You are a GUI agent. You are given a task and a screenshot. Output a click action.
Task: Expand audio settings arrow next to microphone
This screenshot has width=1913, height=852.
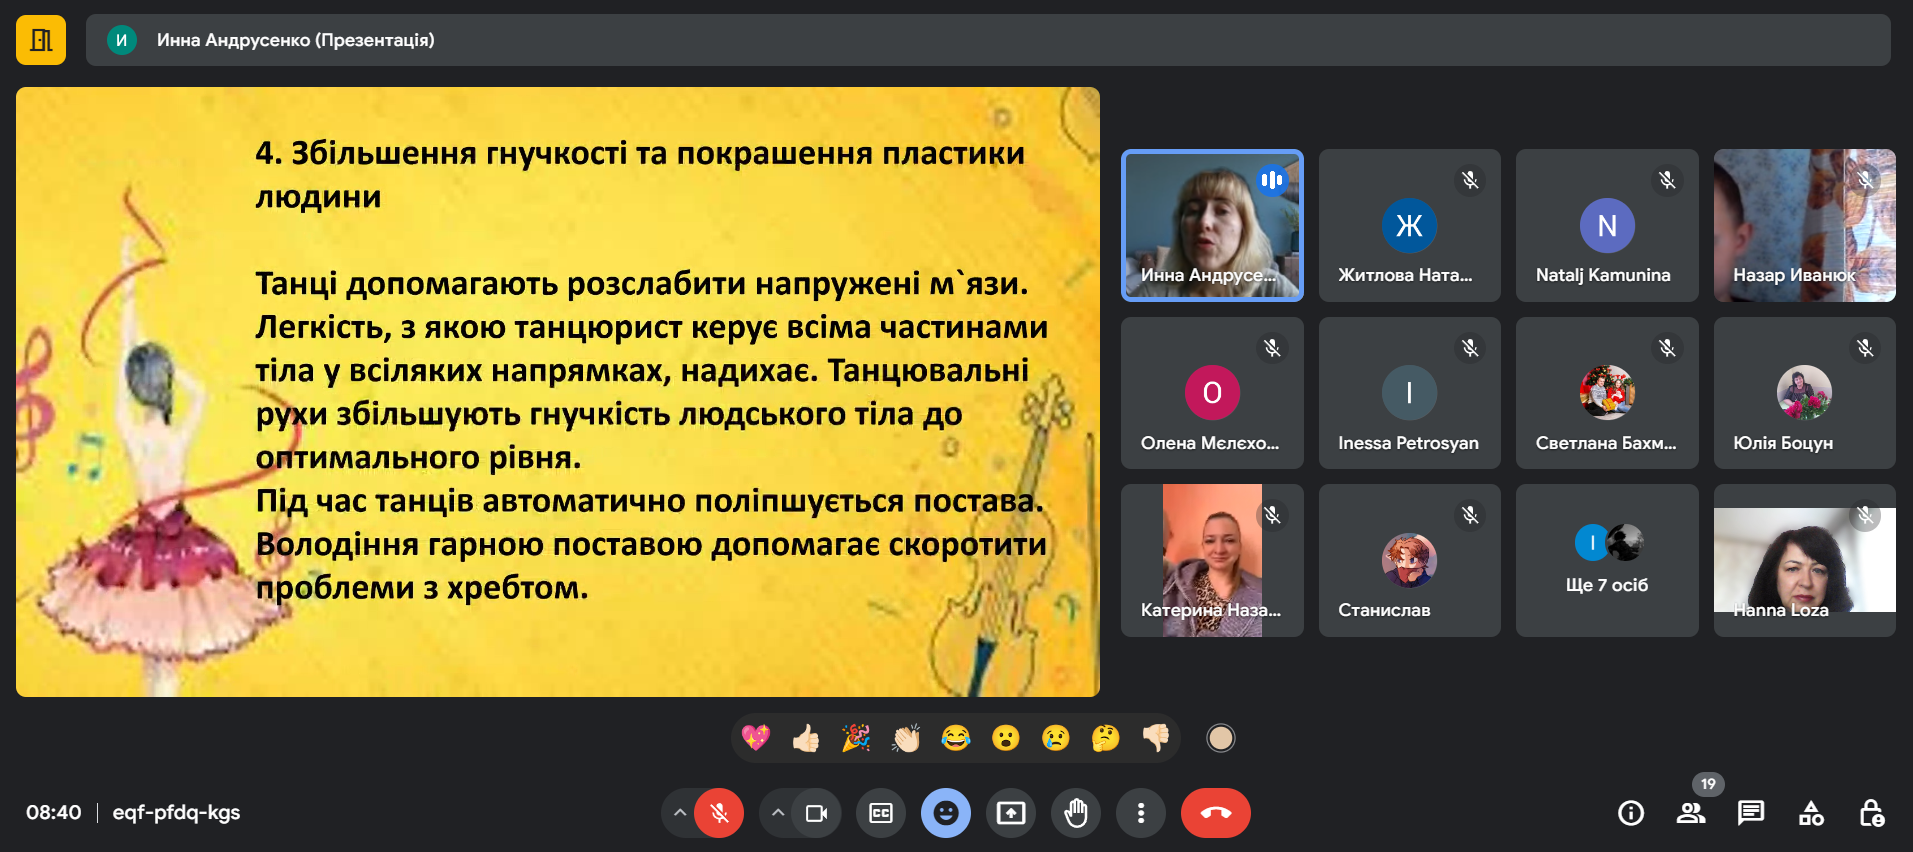[680, 813]
